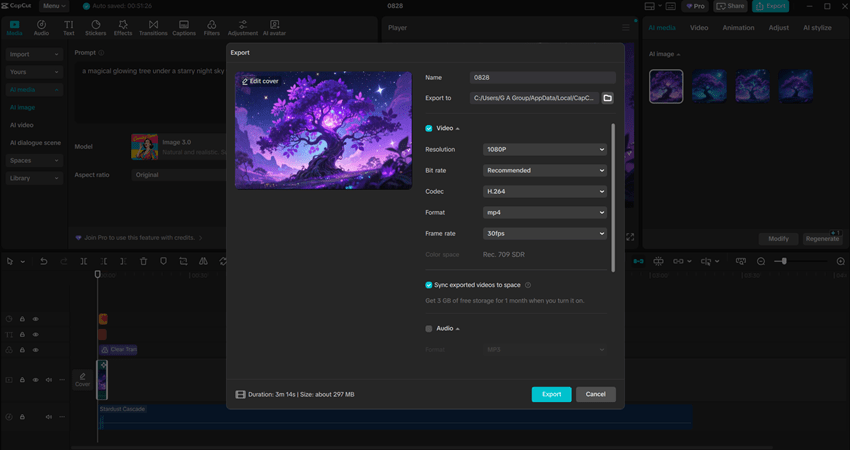The image size is (850, 450).
Task: Click the timeline zoom slider
Action: (784, 261)
